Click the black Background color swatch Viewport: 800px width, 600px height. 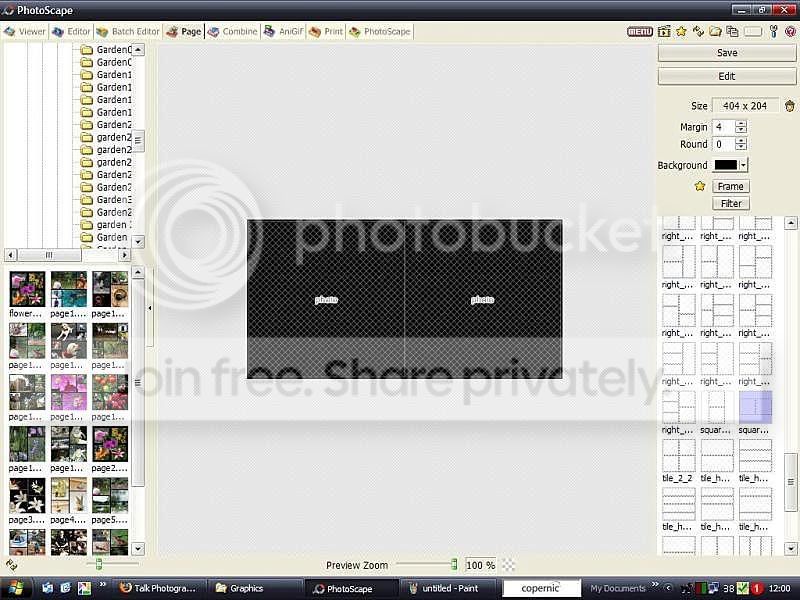[x=727, y=165]
